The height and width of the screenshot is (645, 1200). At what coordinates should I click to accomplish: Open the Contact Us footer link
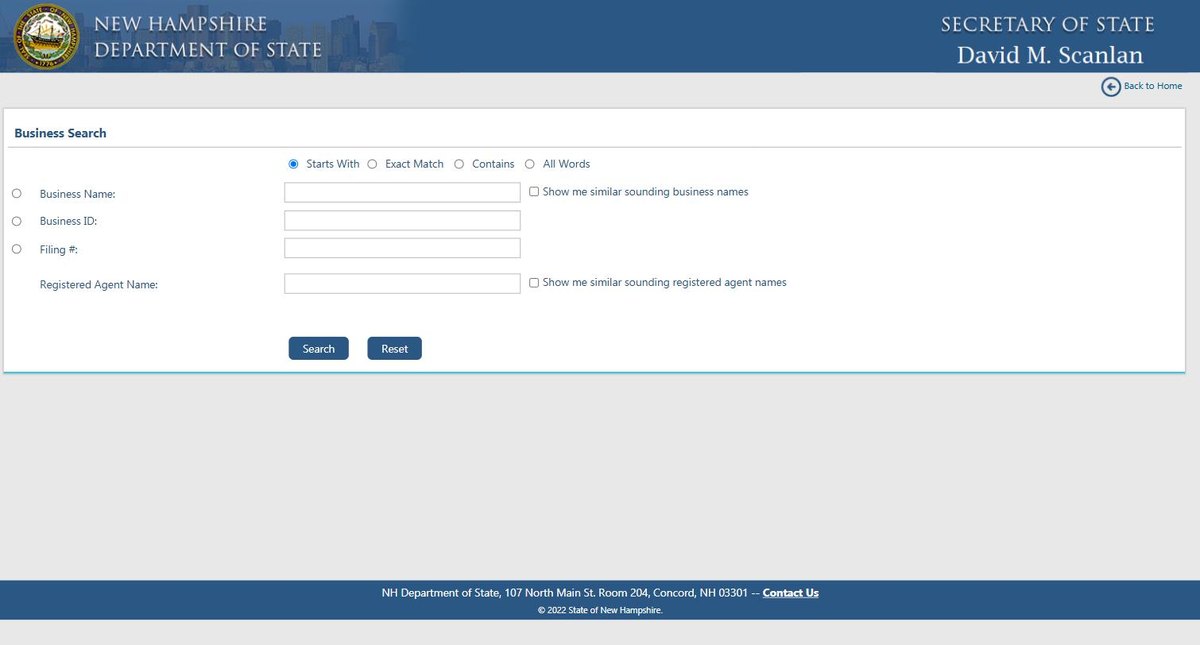pyautogui.click(x=790, y=593)
